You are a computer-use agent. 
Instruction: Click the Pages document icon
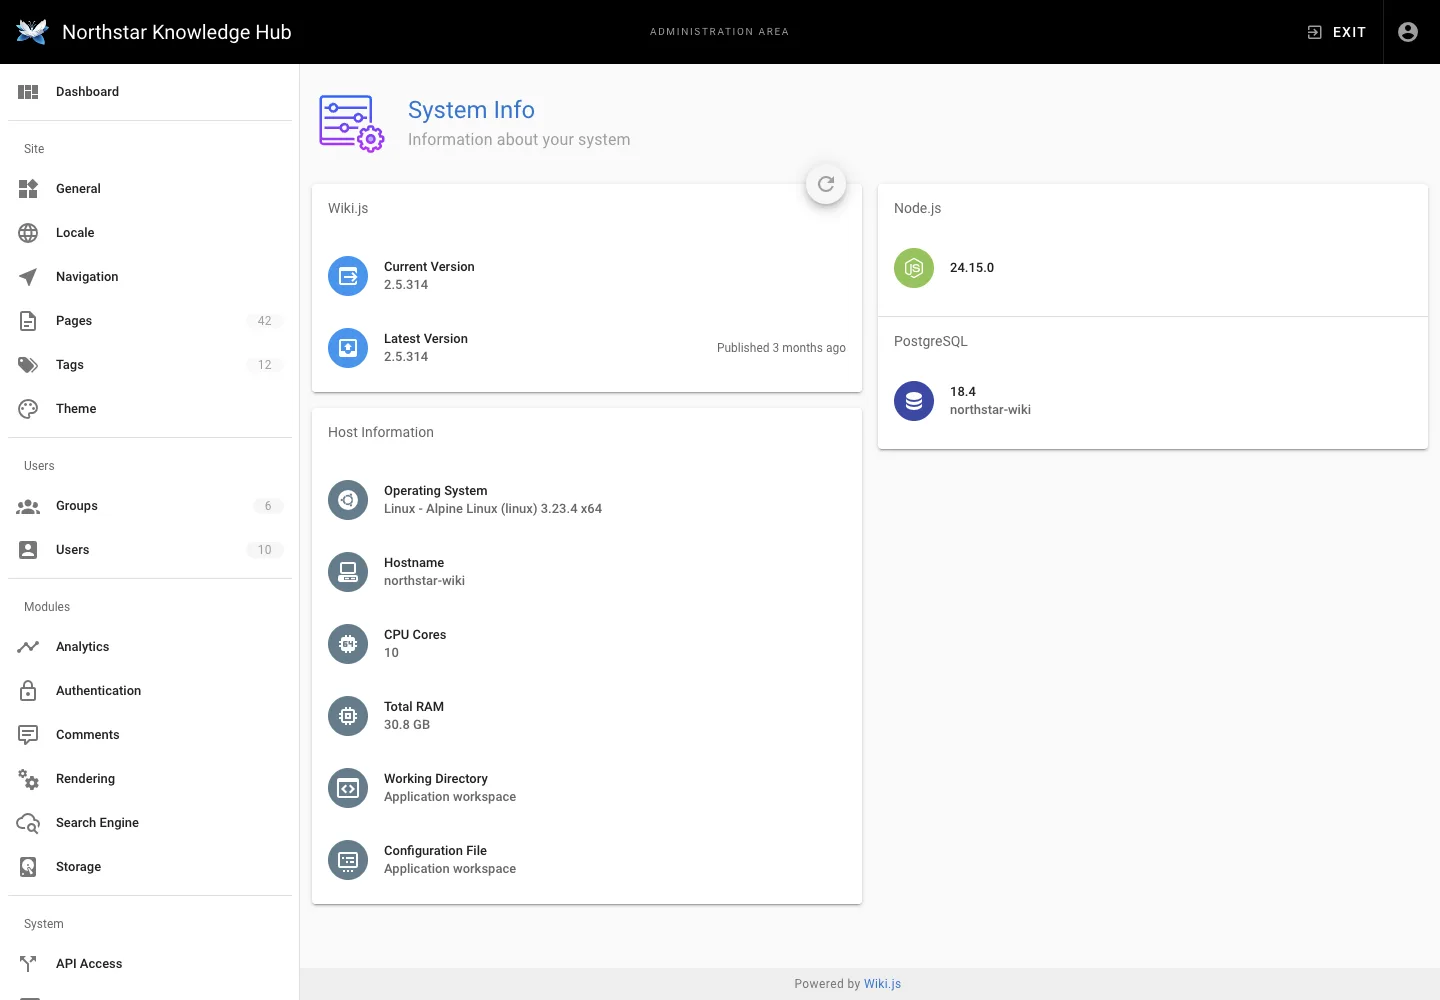coord(28,321)
